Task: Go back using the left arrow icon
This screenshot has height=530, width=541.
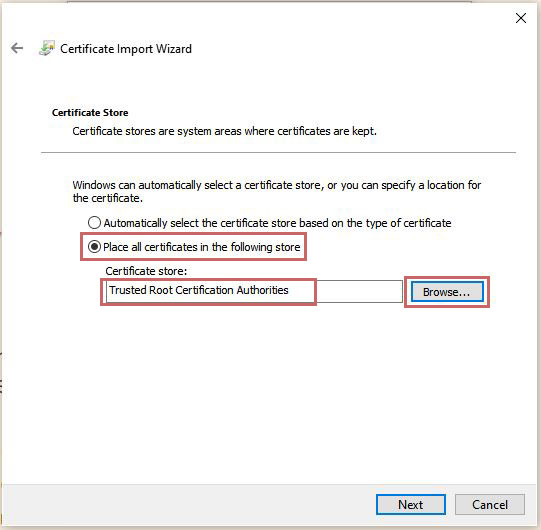Action: pos(17,48)
